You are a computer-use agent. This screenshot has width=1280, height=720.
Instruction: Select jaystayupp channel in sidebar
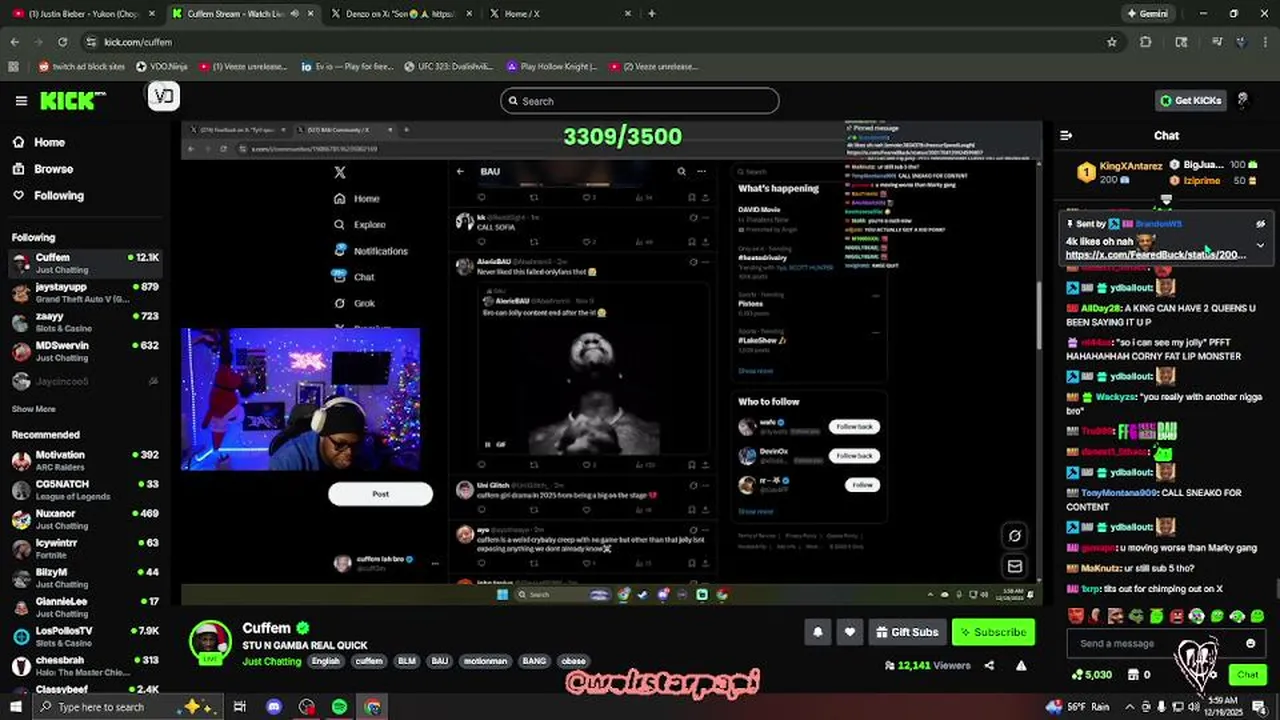point(85,293)
